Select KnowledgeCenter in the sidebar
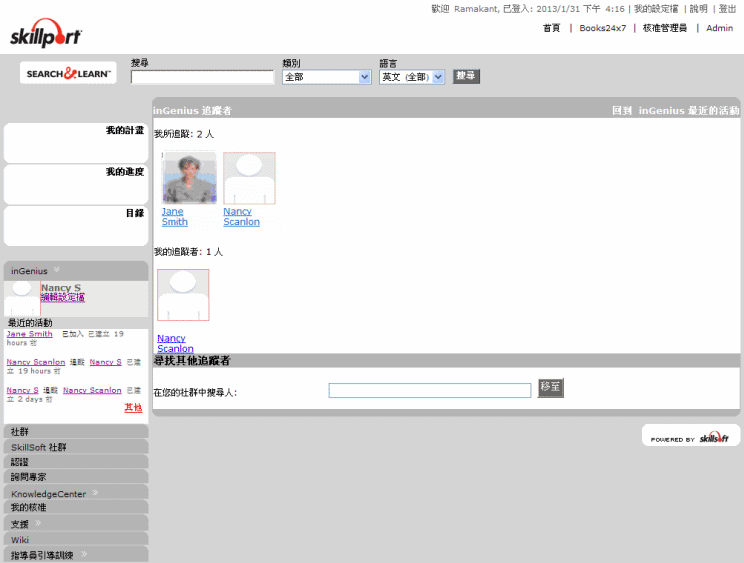The image size is (744, 563). 76,492
